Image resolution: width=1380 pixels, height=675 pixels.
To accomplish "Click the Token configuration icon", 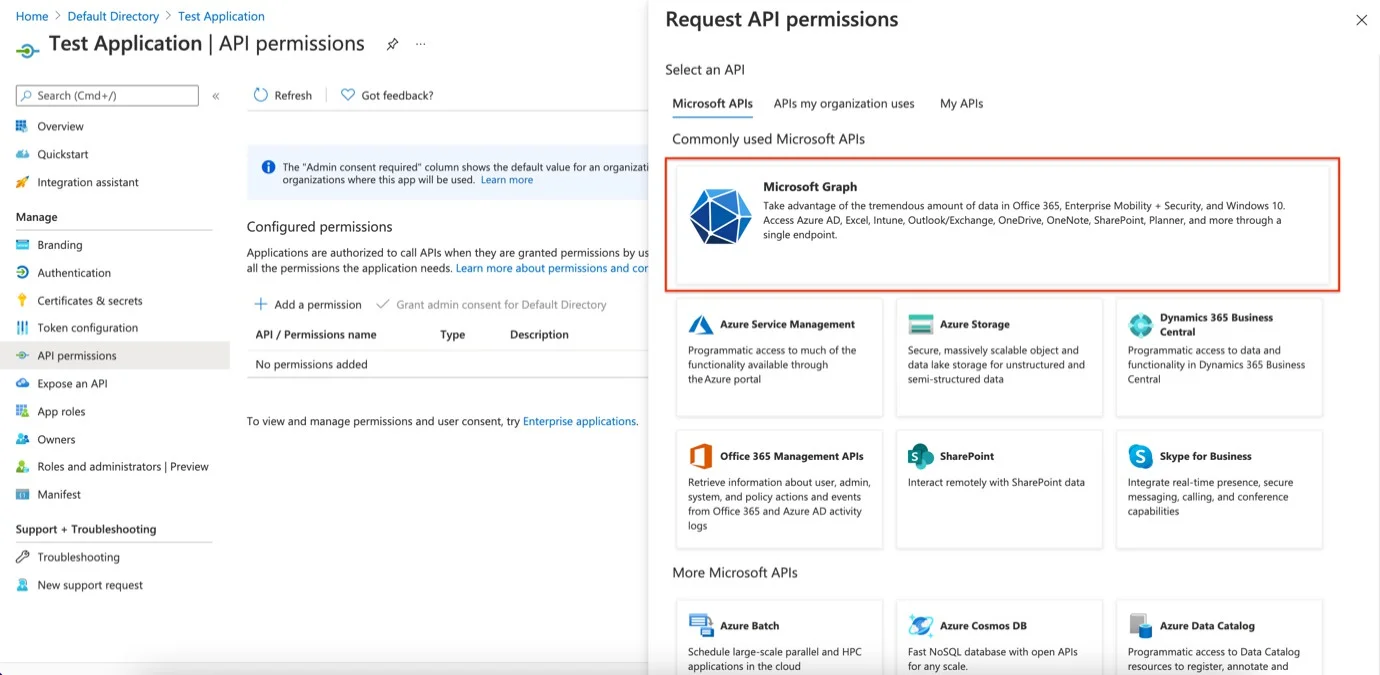I will pyautogui.click(x=22, y=328).
